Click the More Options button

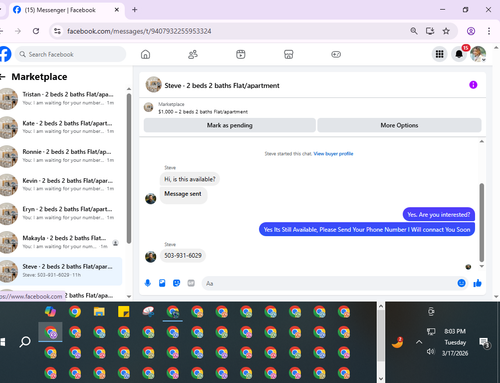point(399,125)
